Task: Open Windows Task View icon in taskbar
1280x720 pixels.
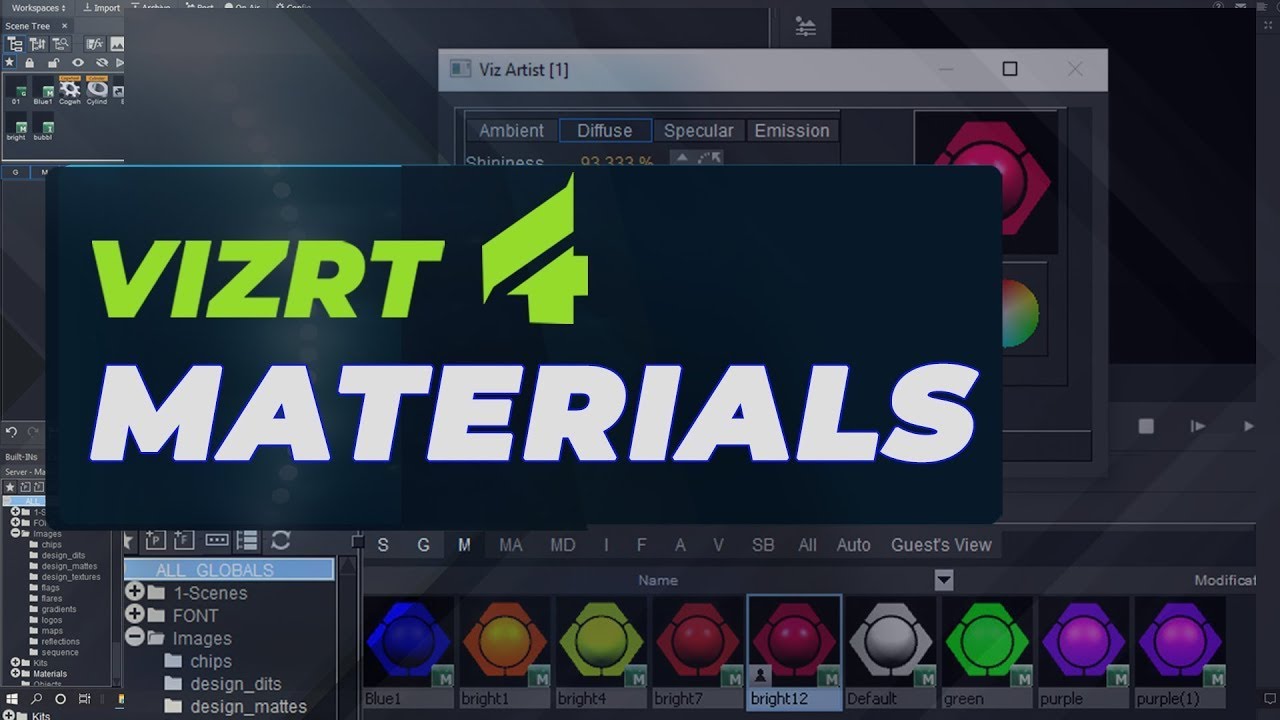Action: point(85,699)
